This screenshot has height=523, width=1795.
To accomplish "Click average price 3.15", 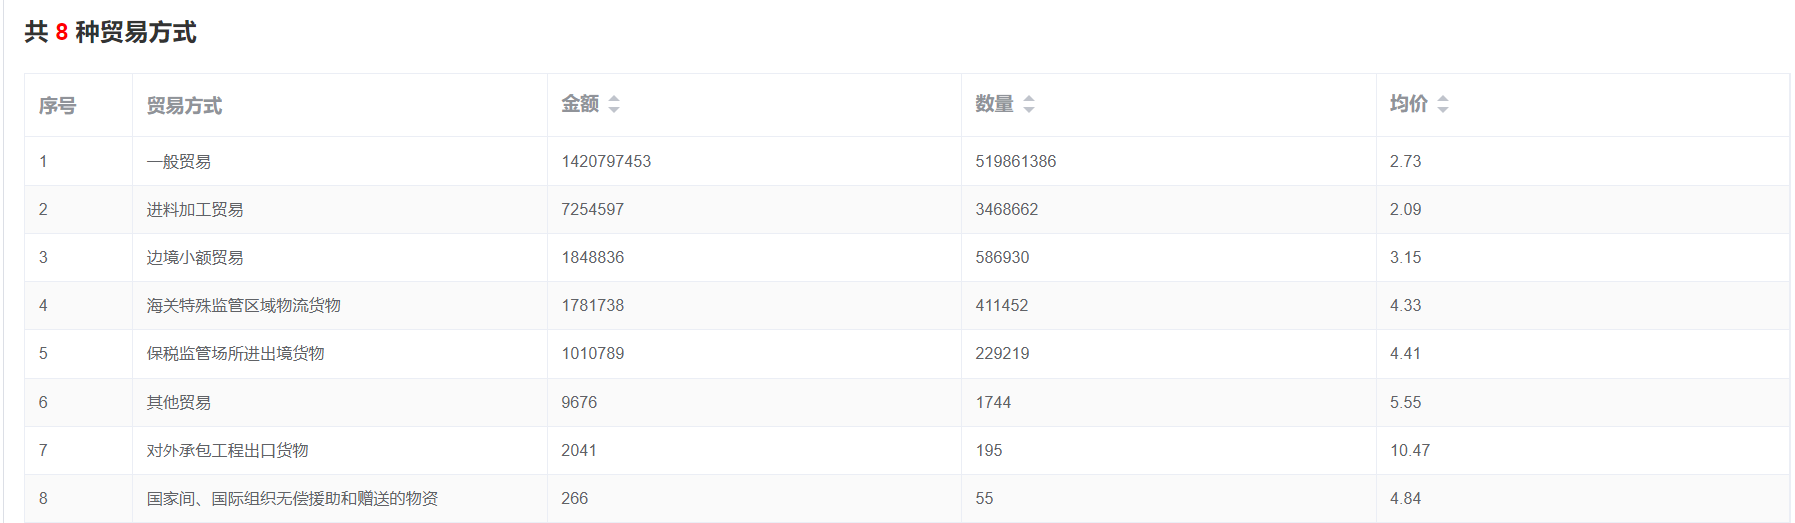I will point(1405,257).
